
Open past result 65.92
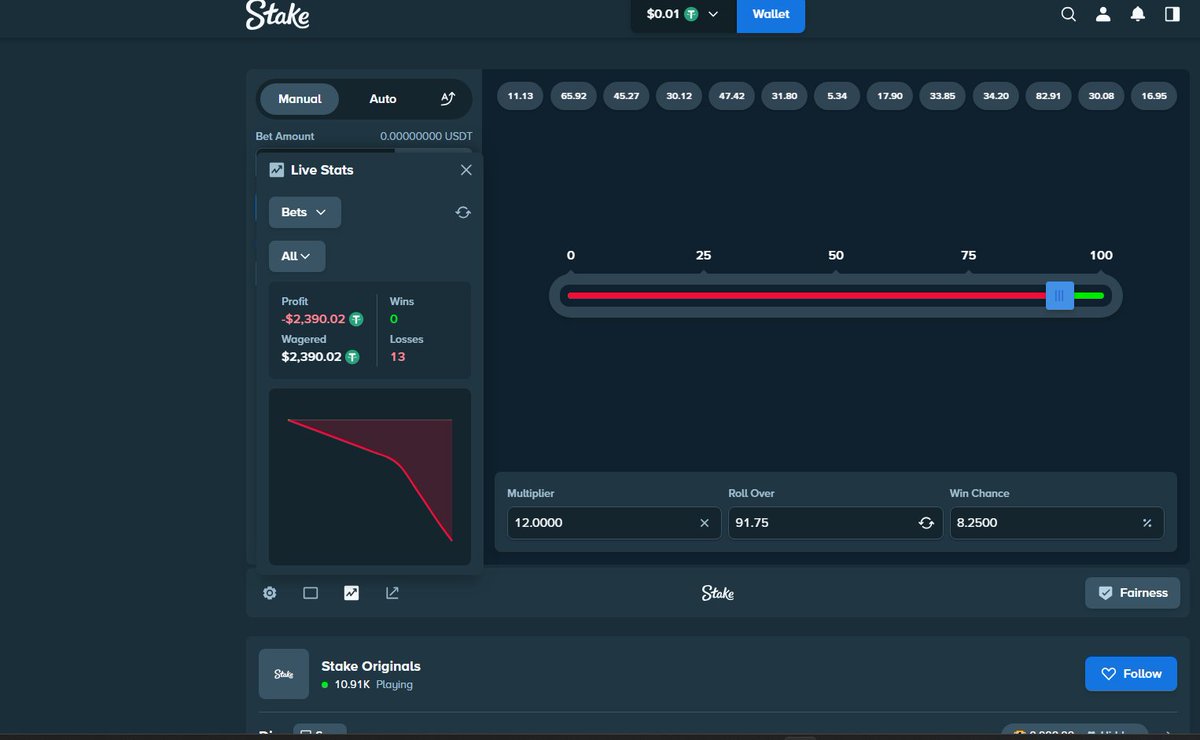click(573, 96)
